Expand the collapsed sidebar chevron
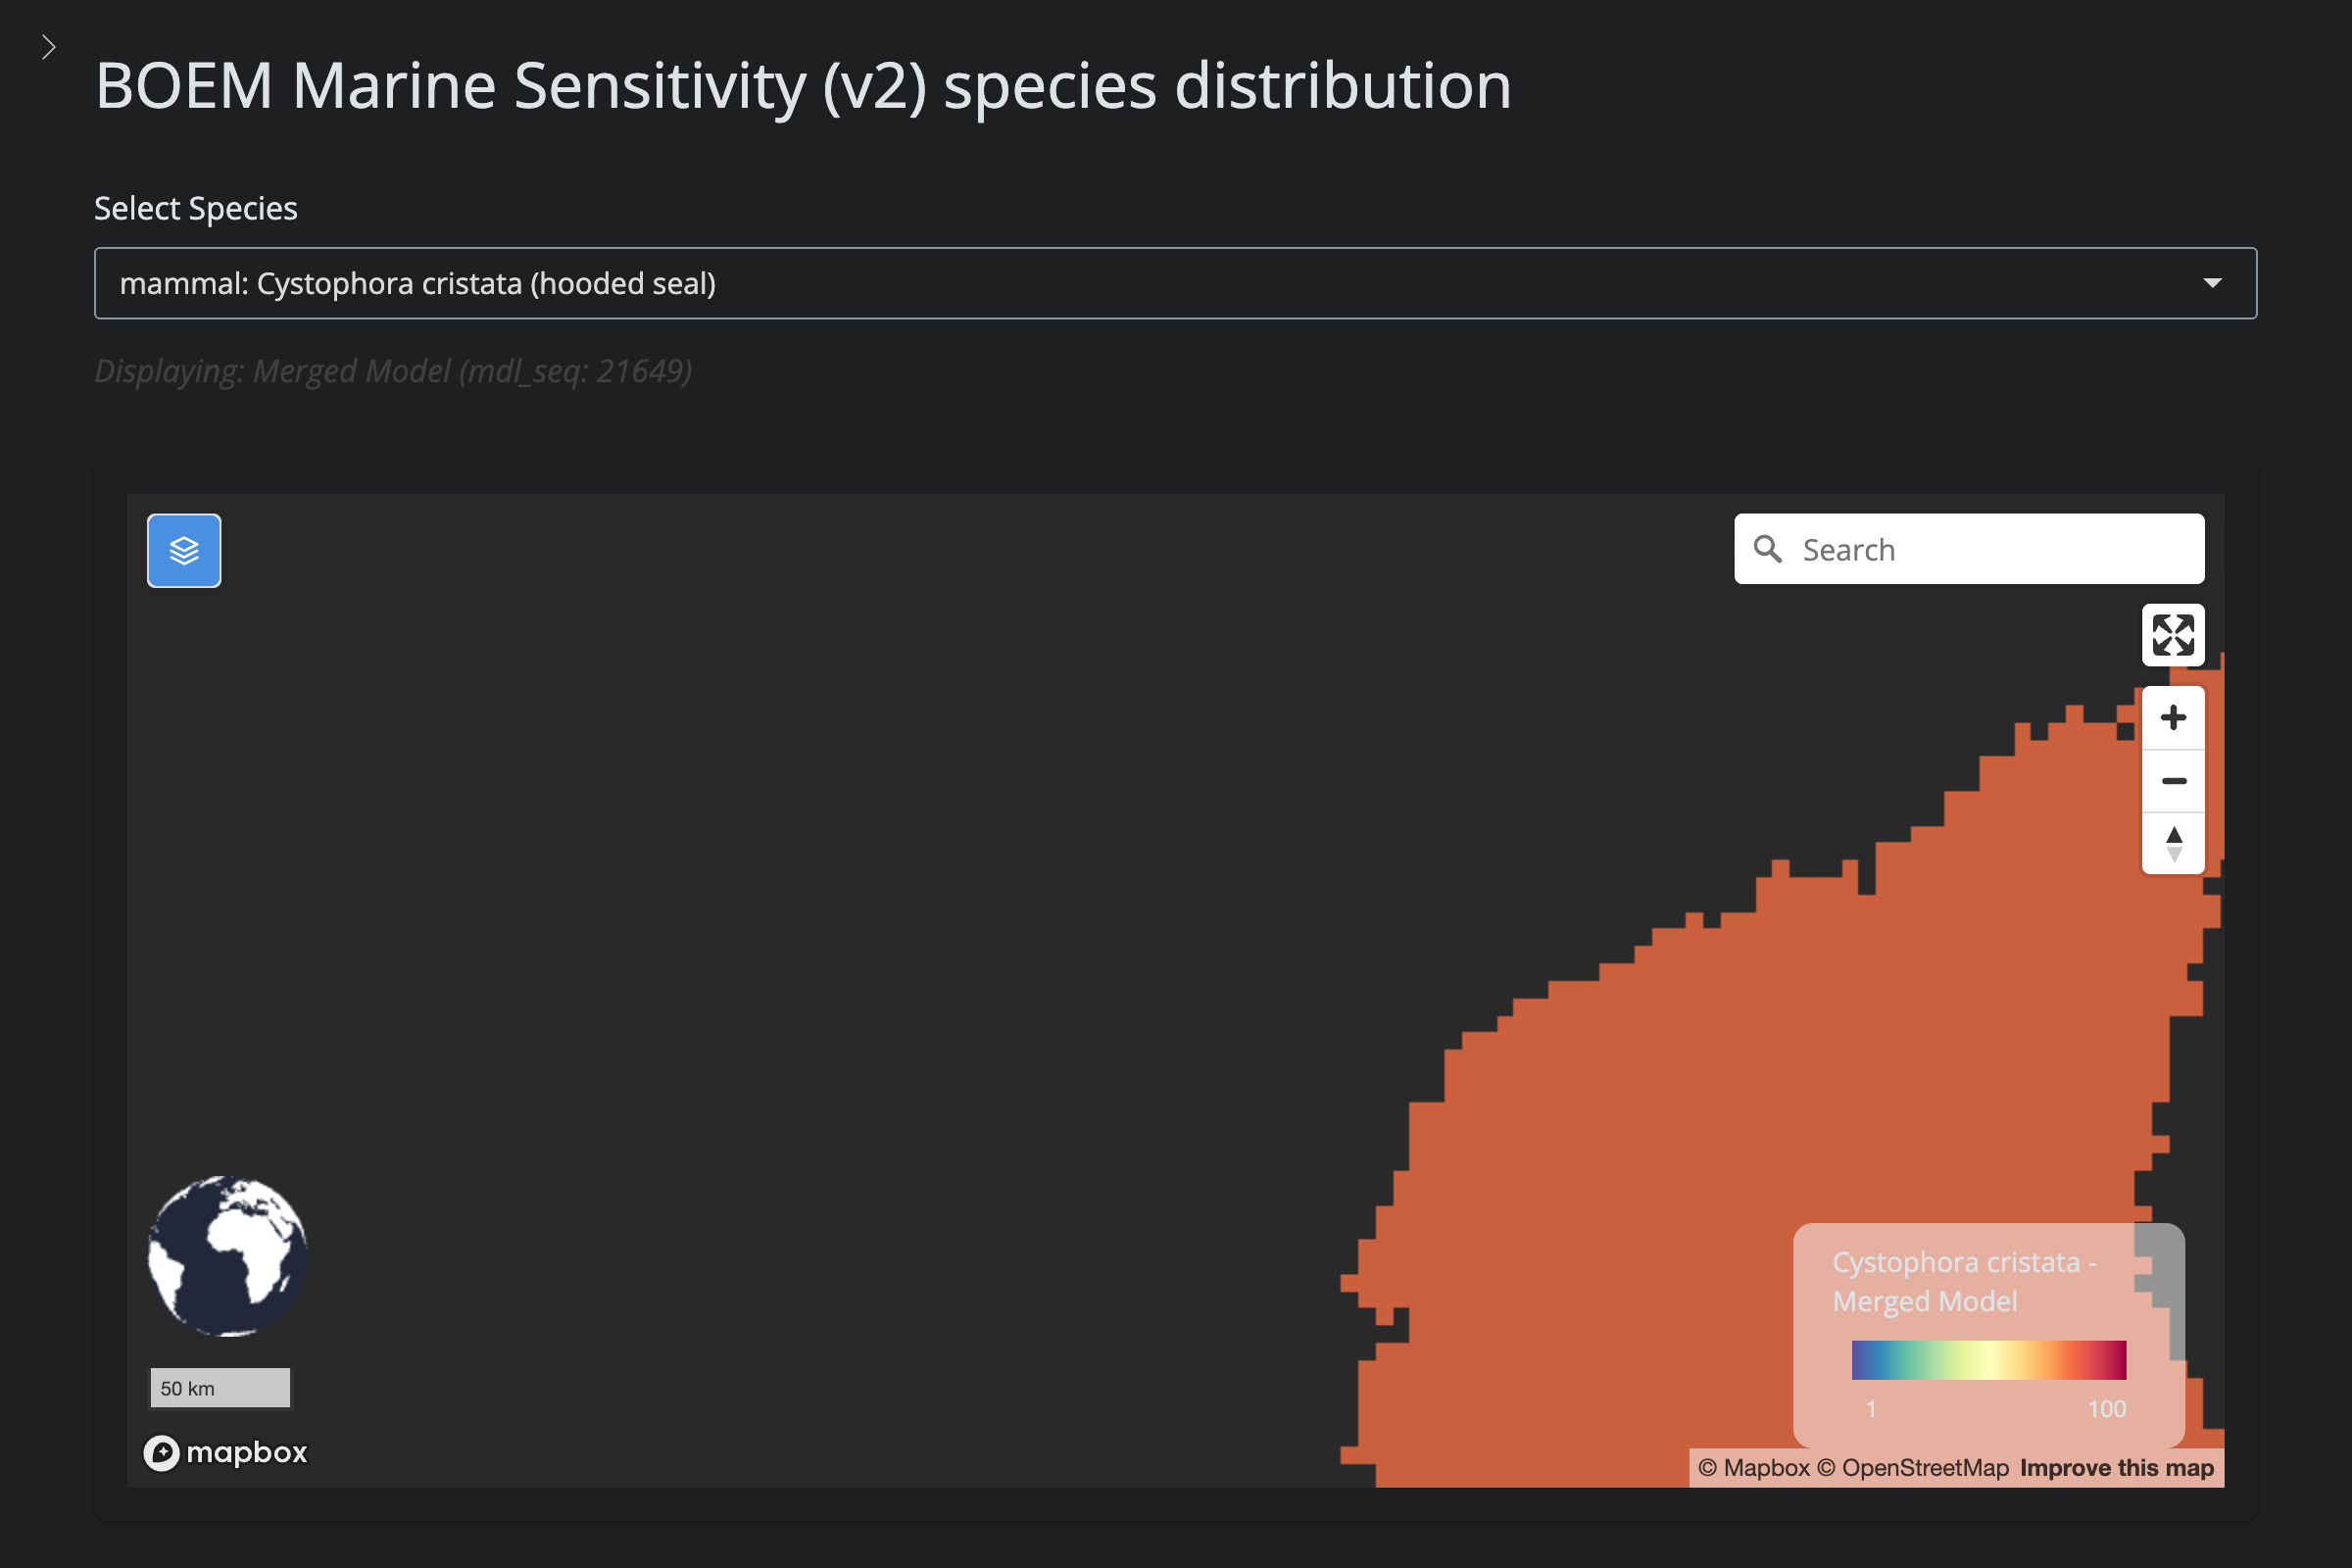This screenshot has width=2352, height=1568. coord(48,47)
